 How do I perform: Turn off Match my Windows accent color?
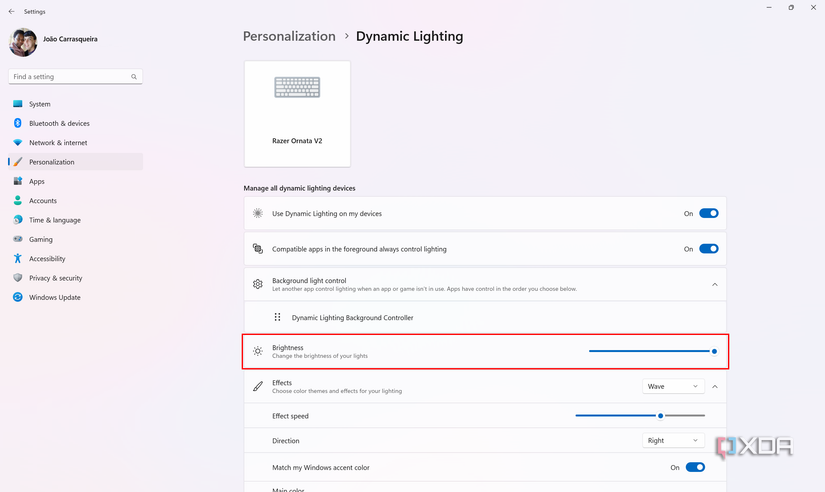point(694,467)
